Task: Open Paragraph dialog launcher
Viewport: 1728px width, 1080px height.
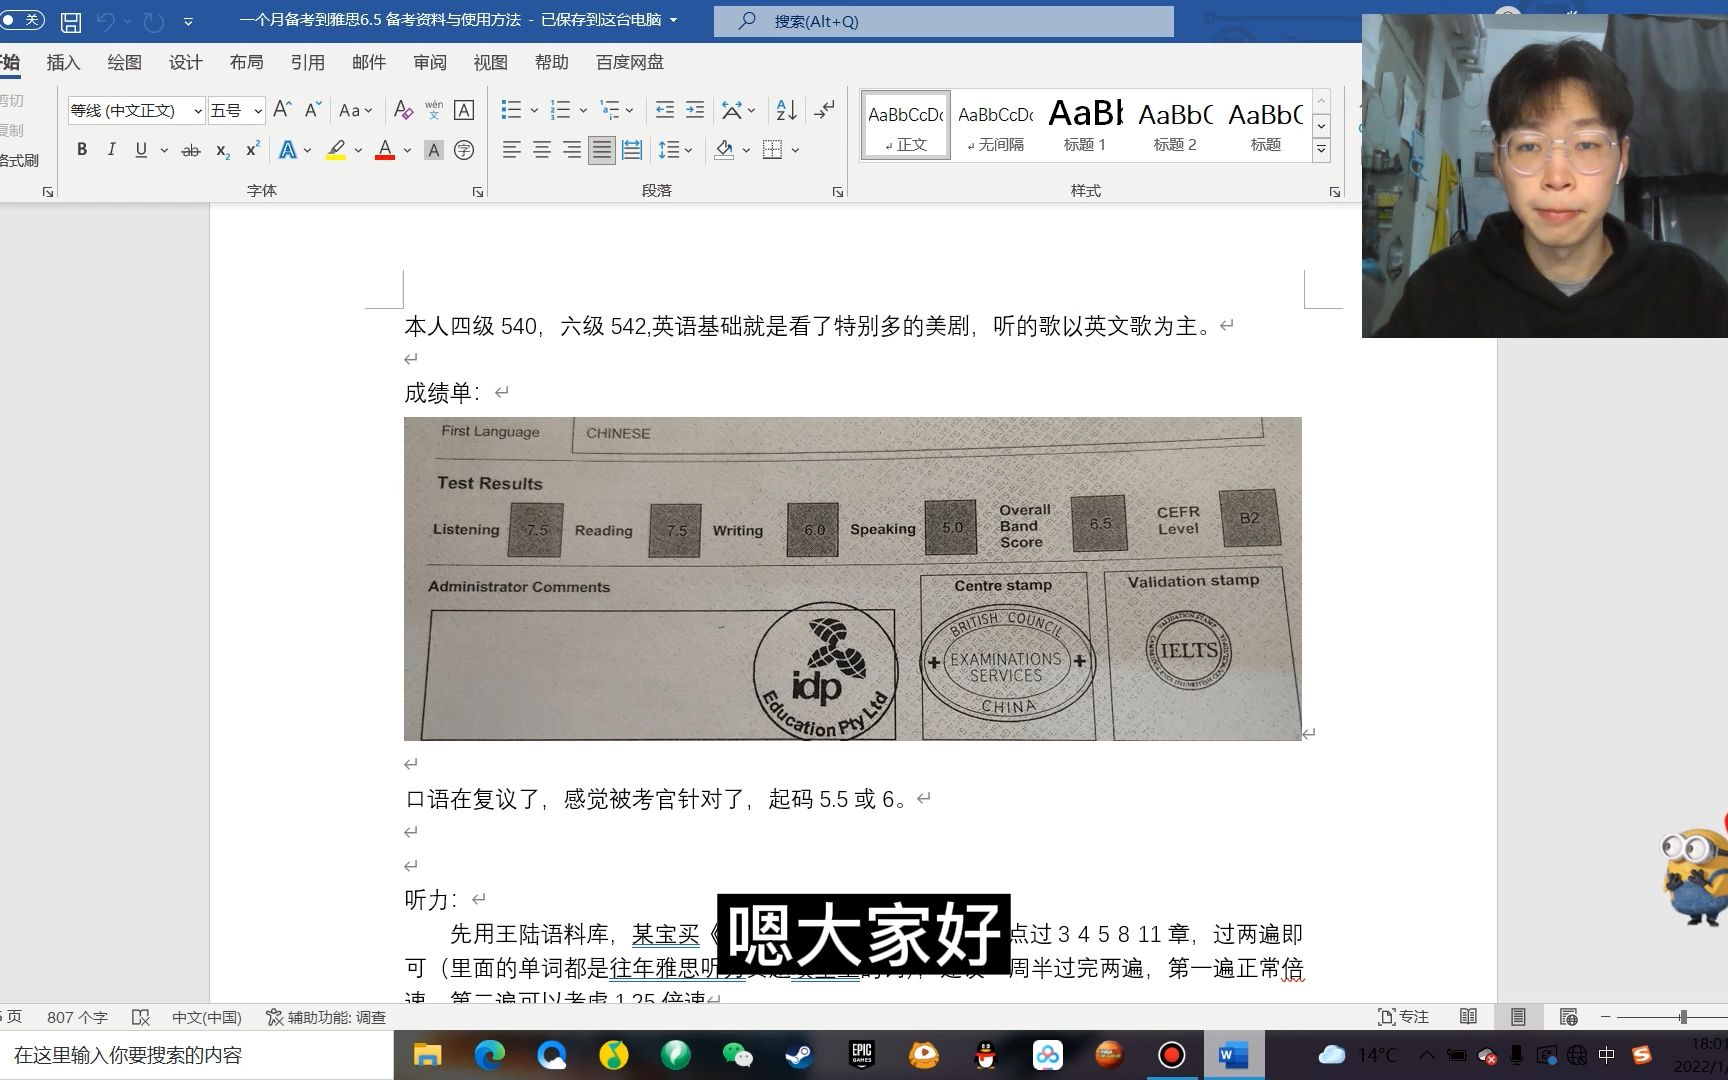Action: pyautogui.click(x=838, y=191)
